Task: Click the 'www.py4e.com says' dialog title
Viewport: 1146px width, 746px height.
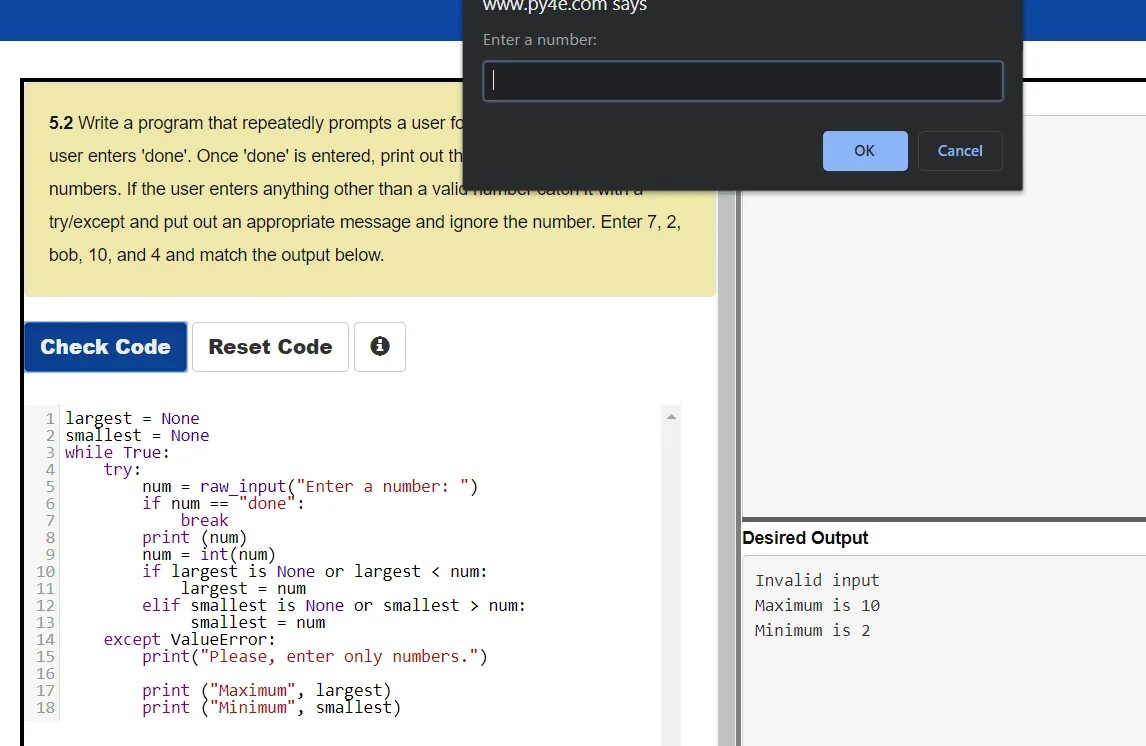Action: [x=564, y=6]
